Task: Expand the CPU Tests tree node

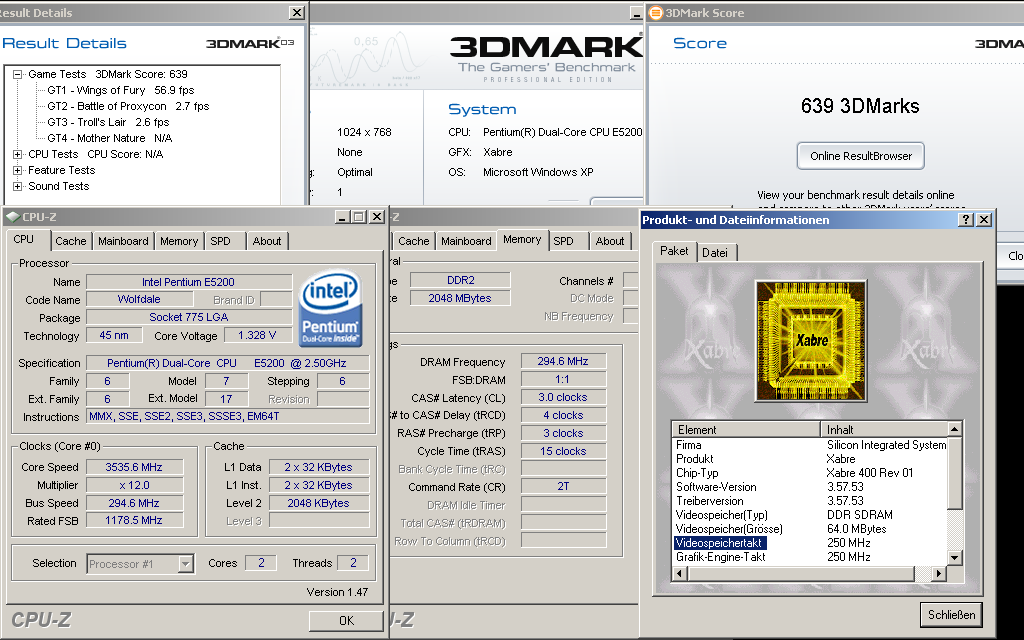Action: pos(18,154)
